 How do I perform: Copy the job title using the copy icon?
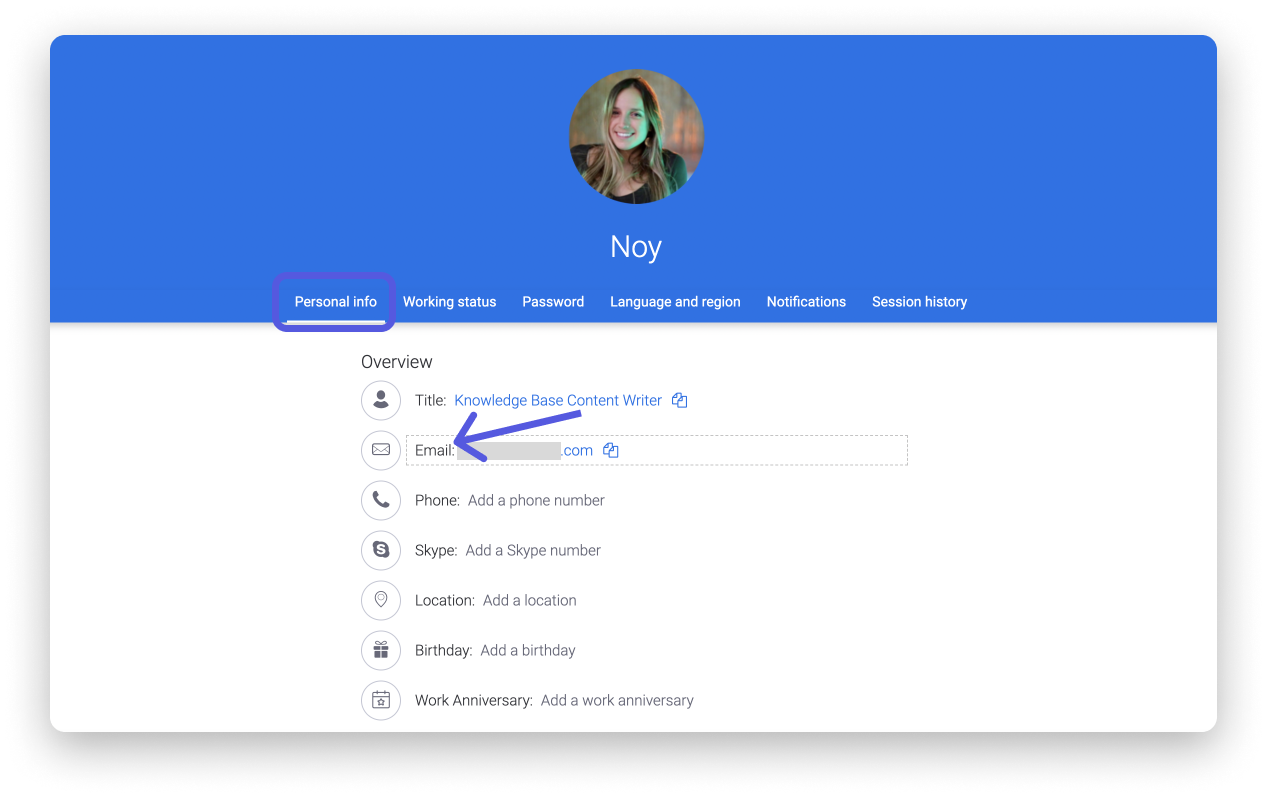point(679,399)
